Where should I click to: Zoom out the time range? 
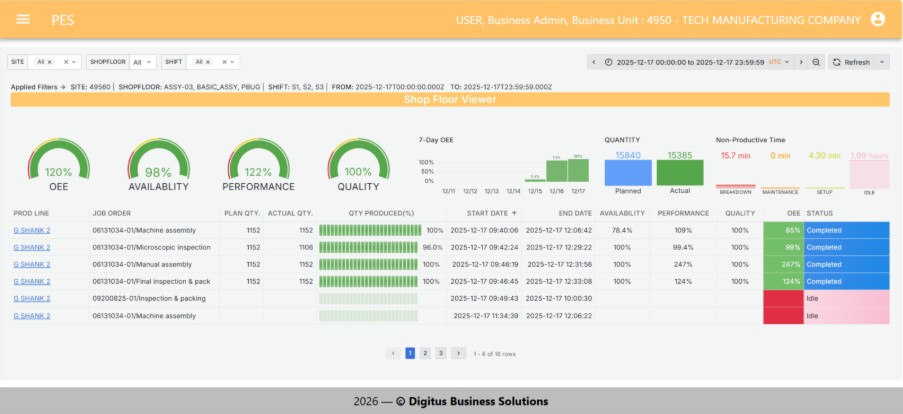[x=816, y=62]
